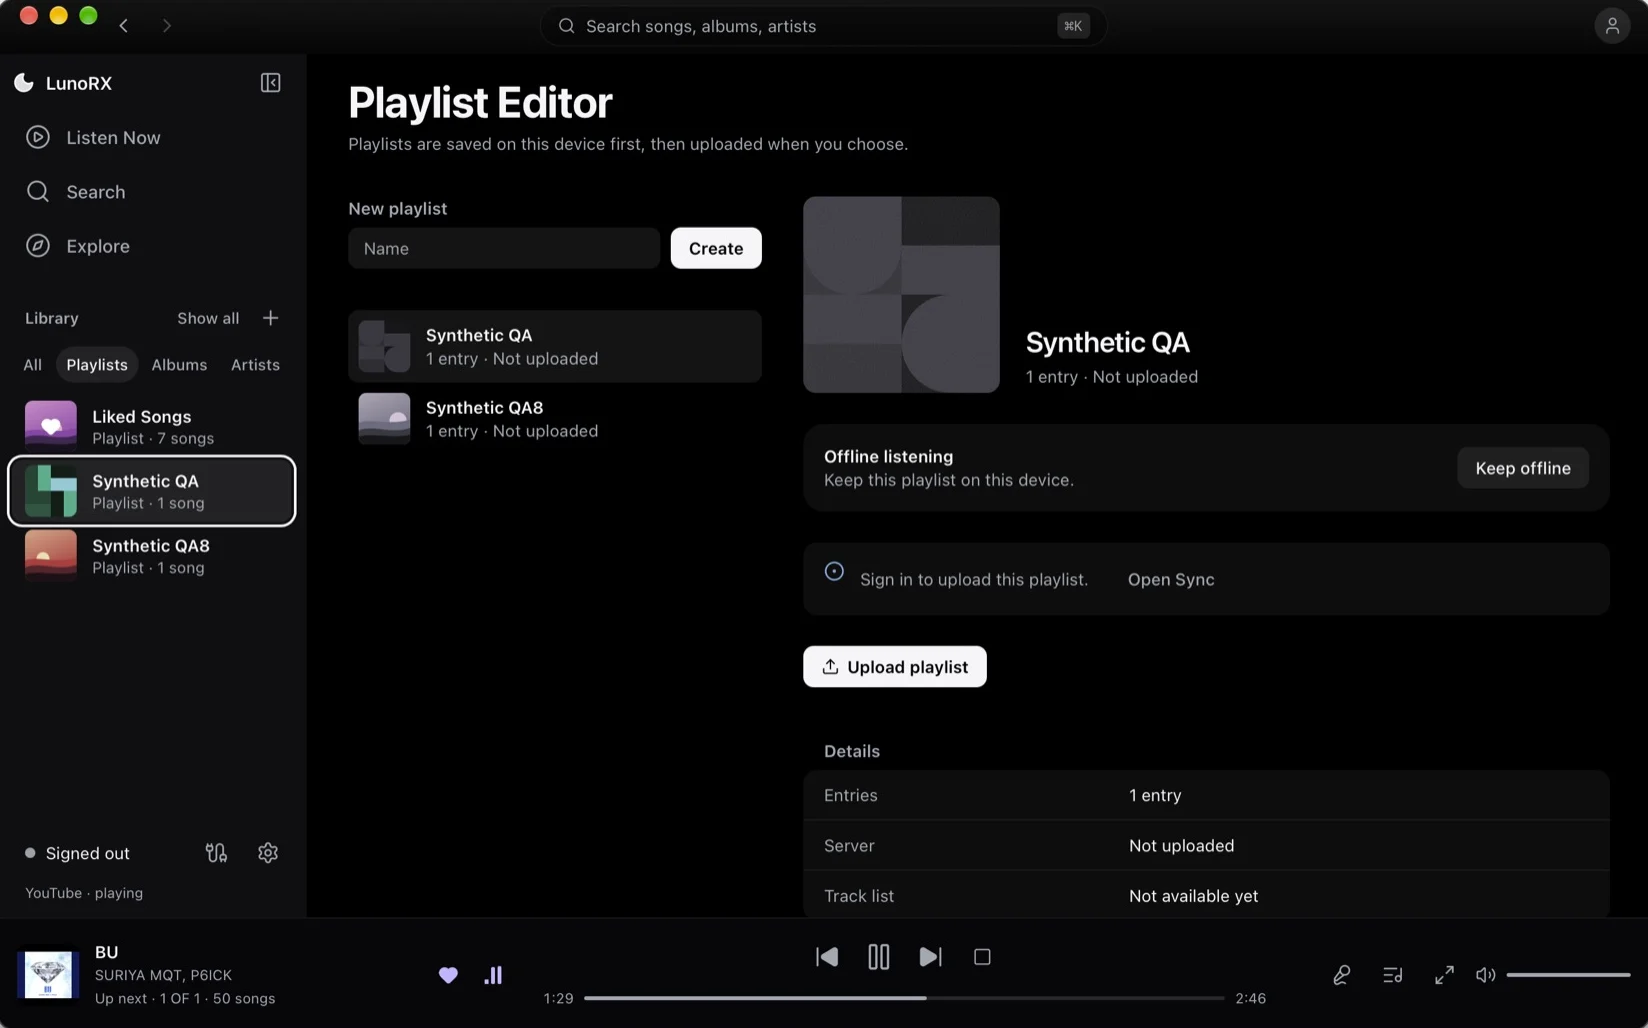Click the top search songs field

tap(823, 26)
